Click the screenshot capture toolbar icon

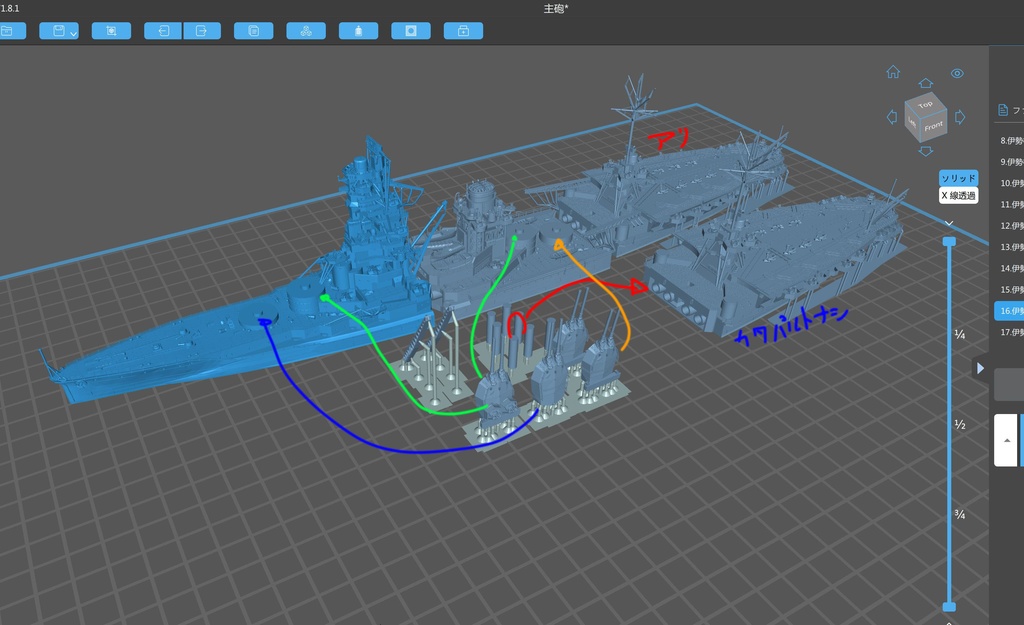click(111, 31)
